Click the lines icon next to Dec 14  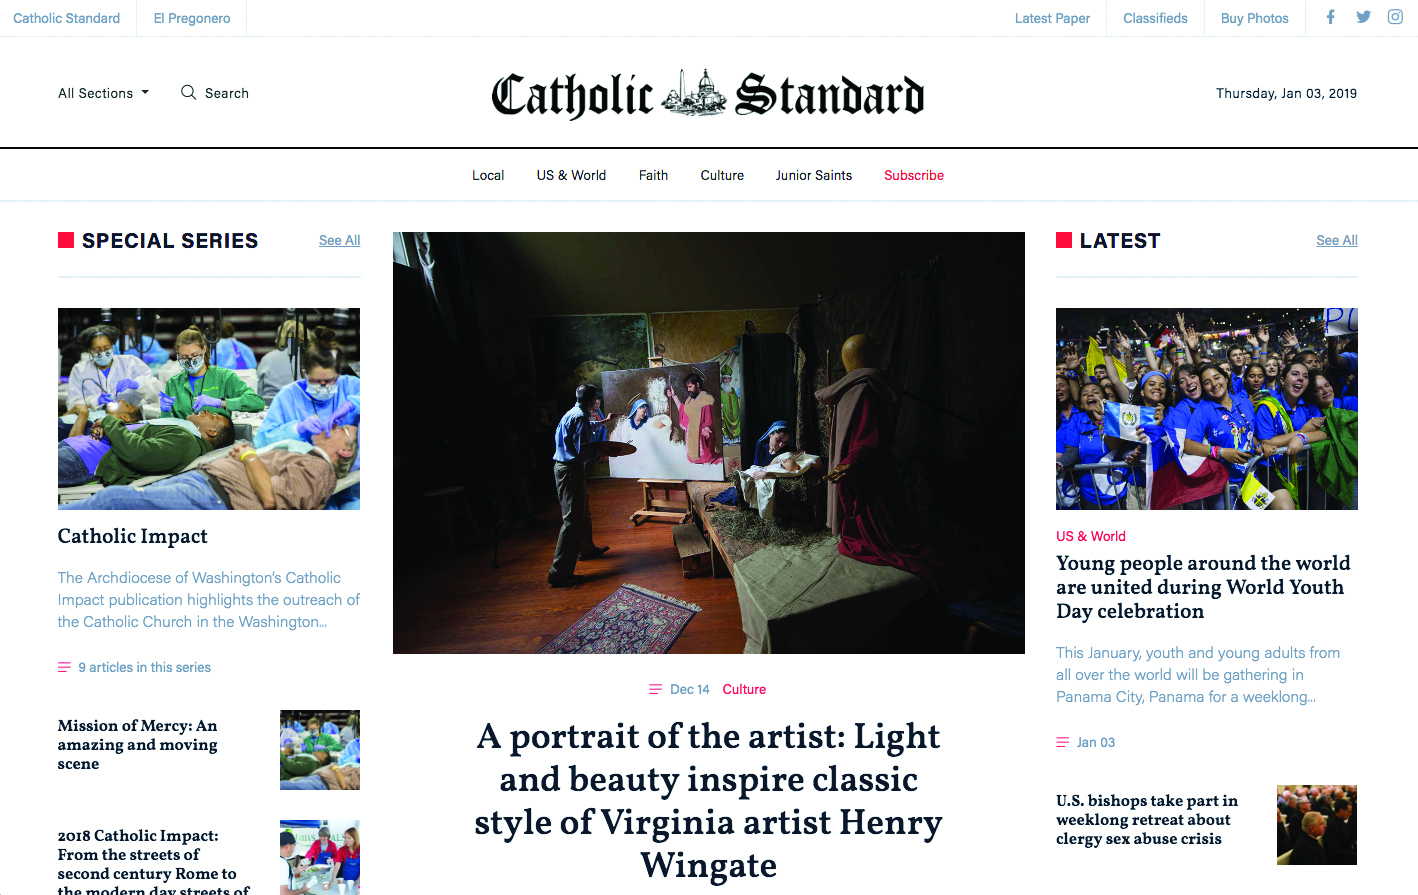(x=655, y=689)
